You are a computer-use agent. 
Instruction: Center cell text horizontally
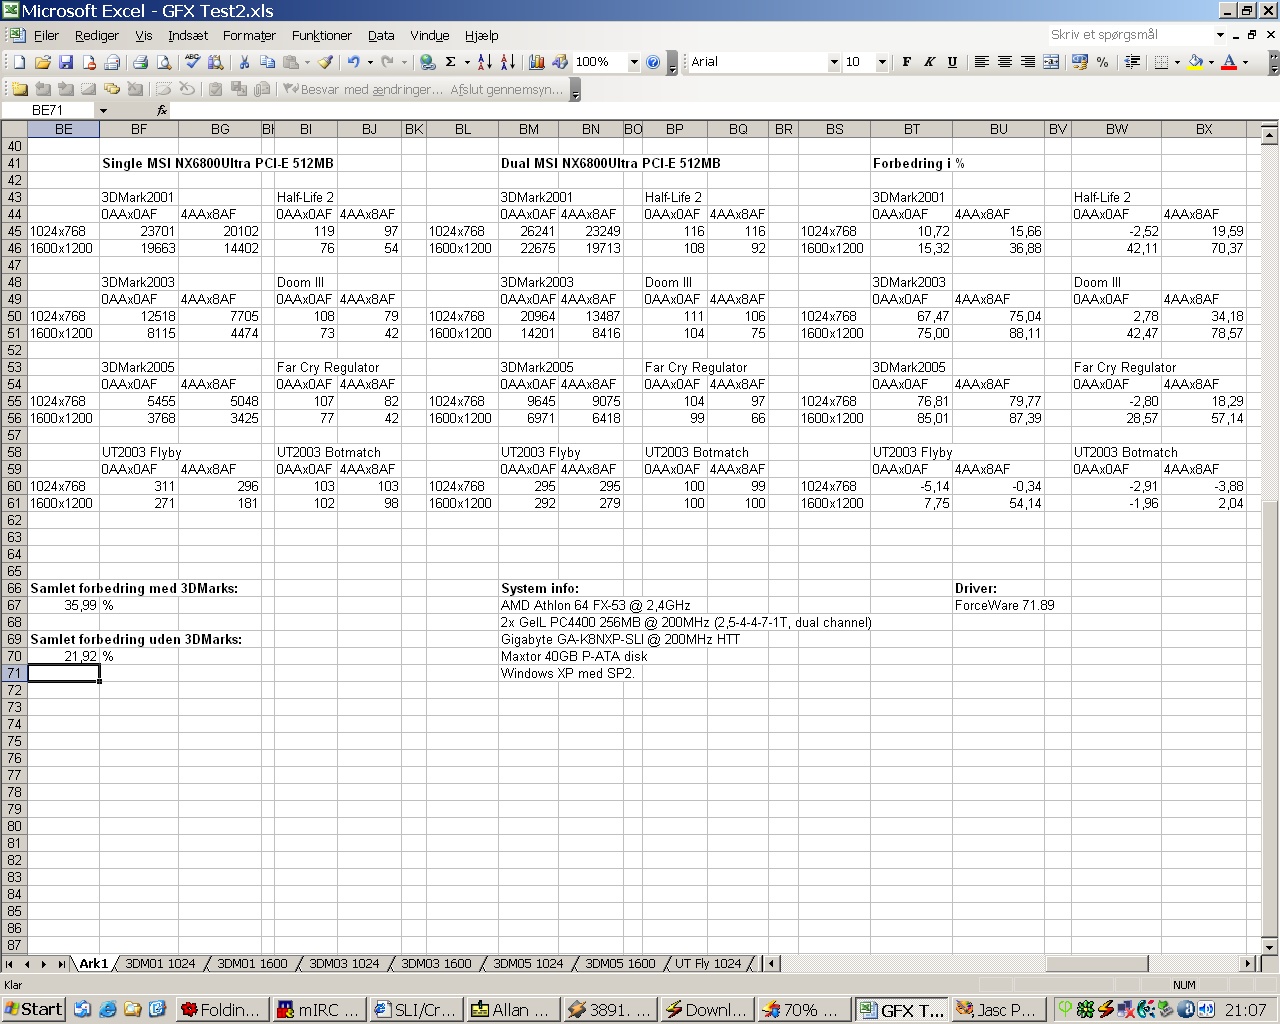coord(1004,62)
